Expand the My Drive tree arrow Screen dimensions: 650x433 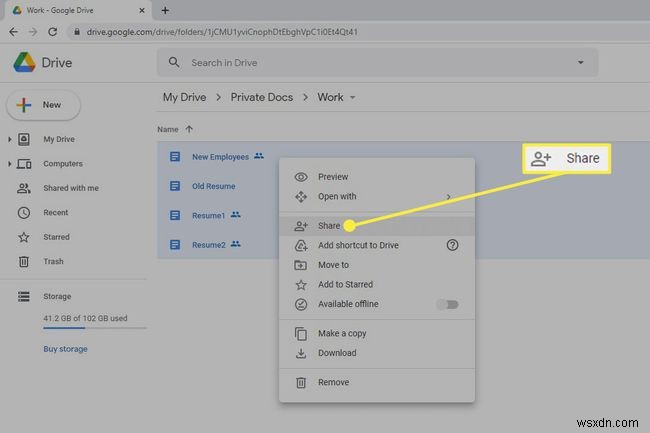pos(10,139)
